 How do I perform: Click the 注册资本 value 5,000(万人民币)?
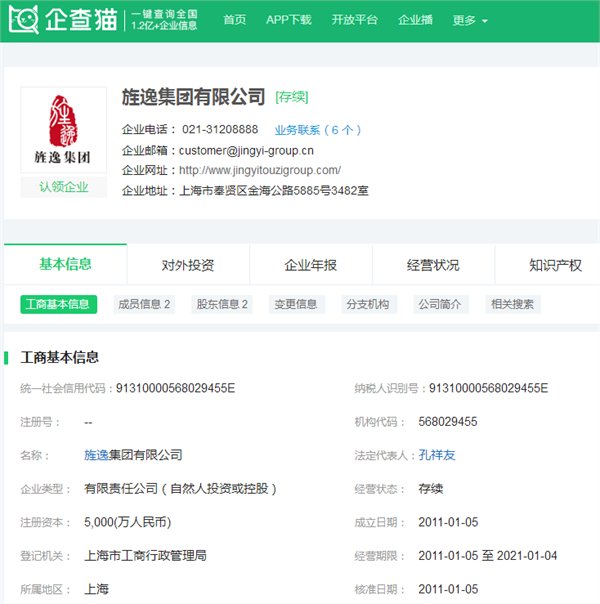click(127, 522)
